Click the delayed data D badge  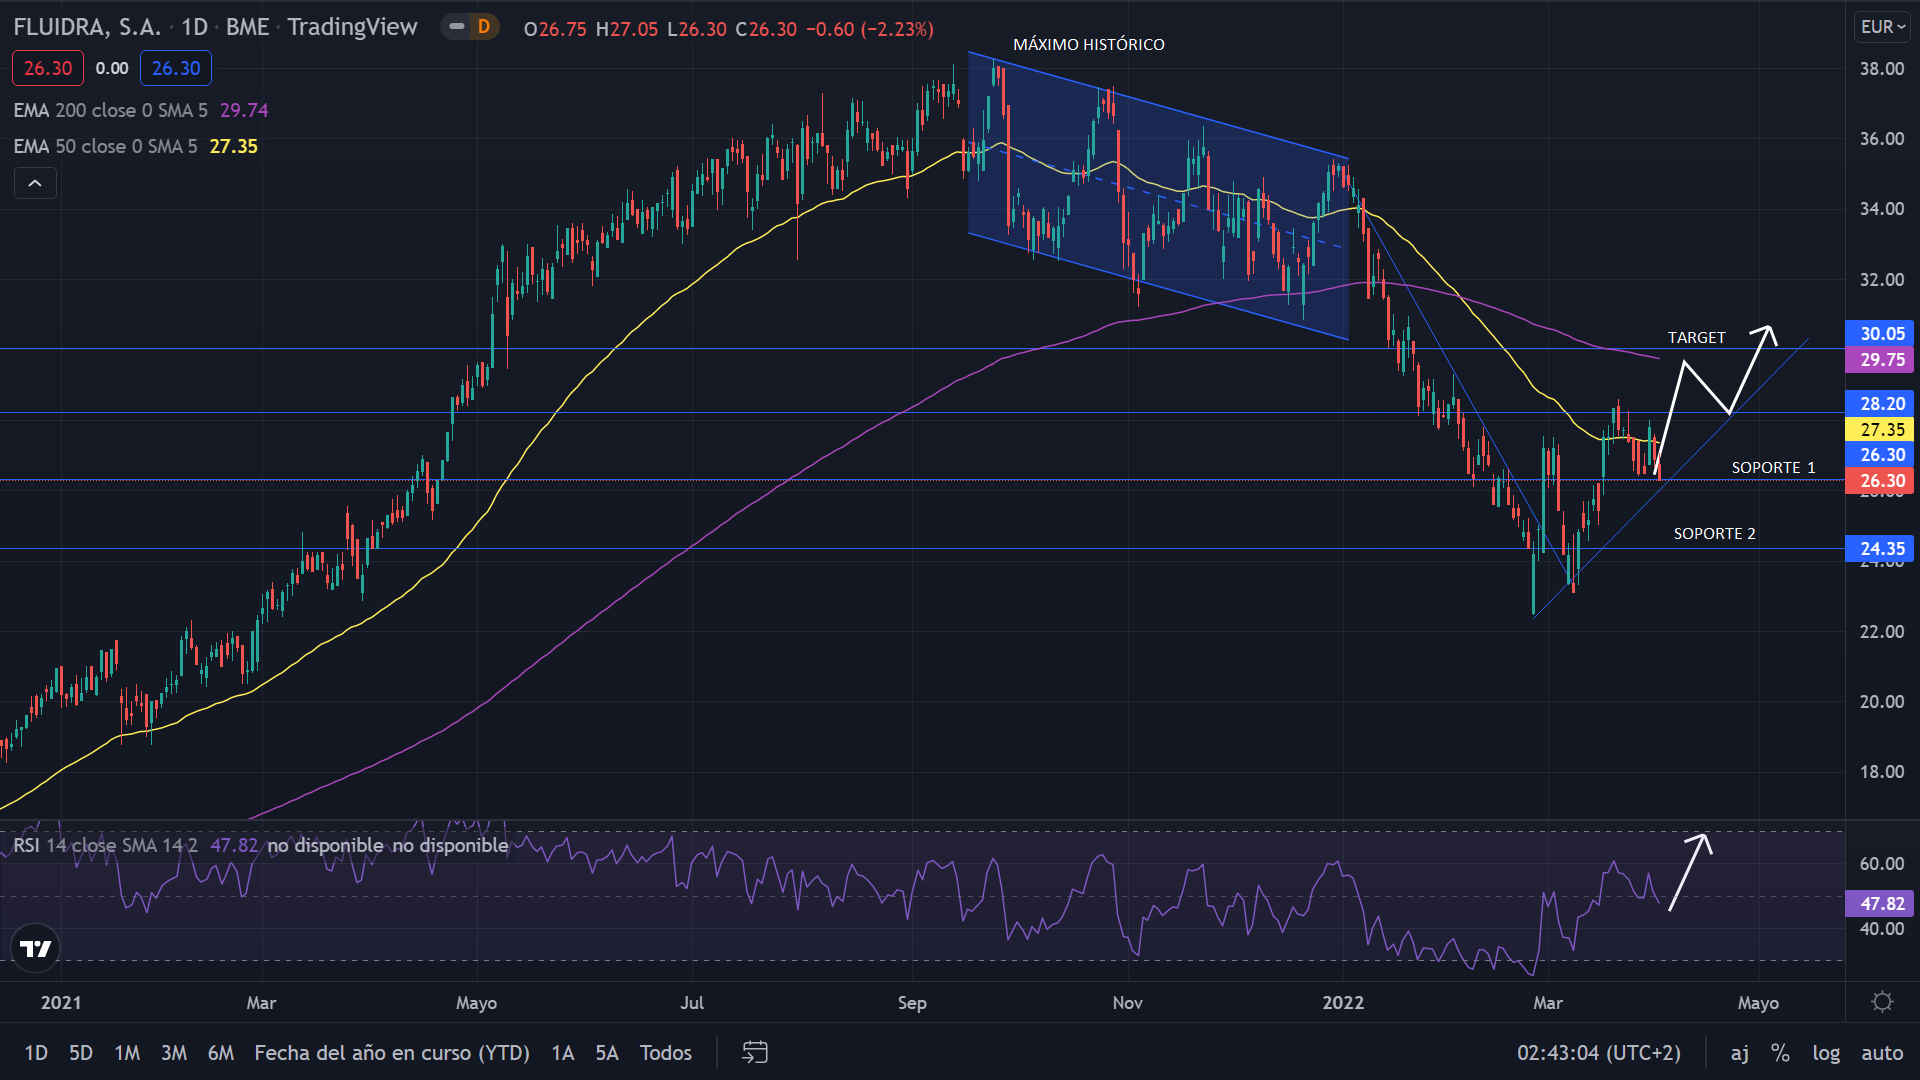click(484, 27)
